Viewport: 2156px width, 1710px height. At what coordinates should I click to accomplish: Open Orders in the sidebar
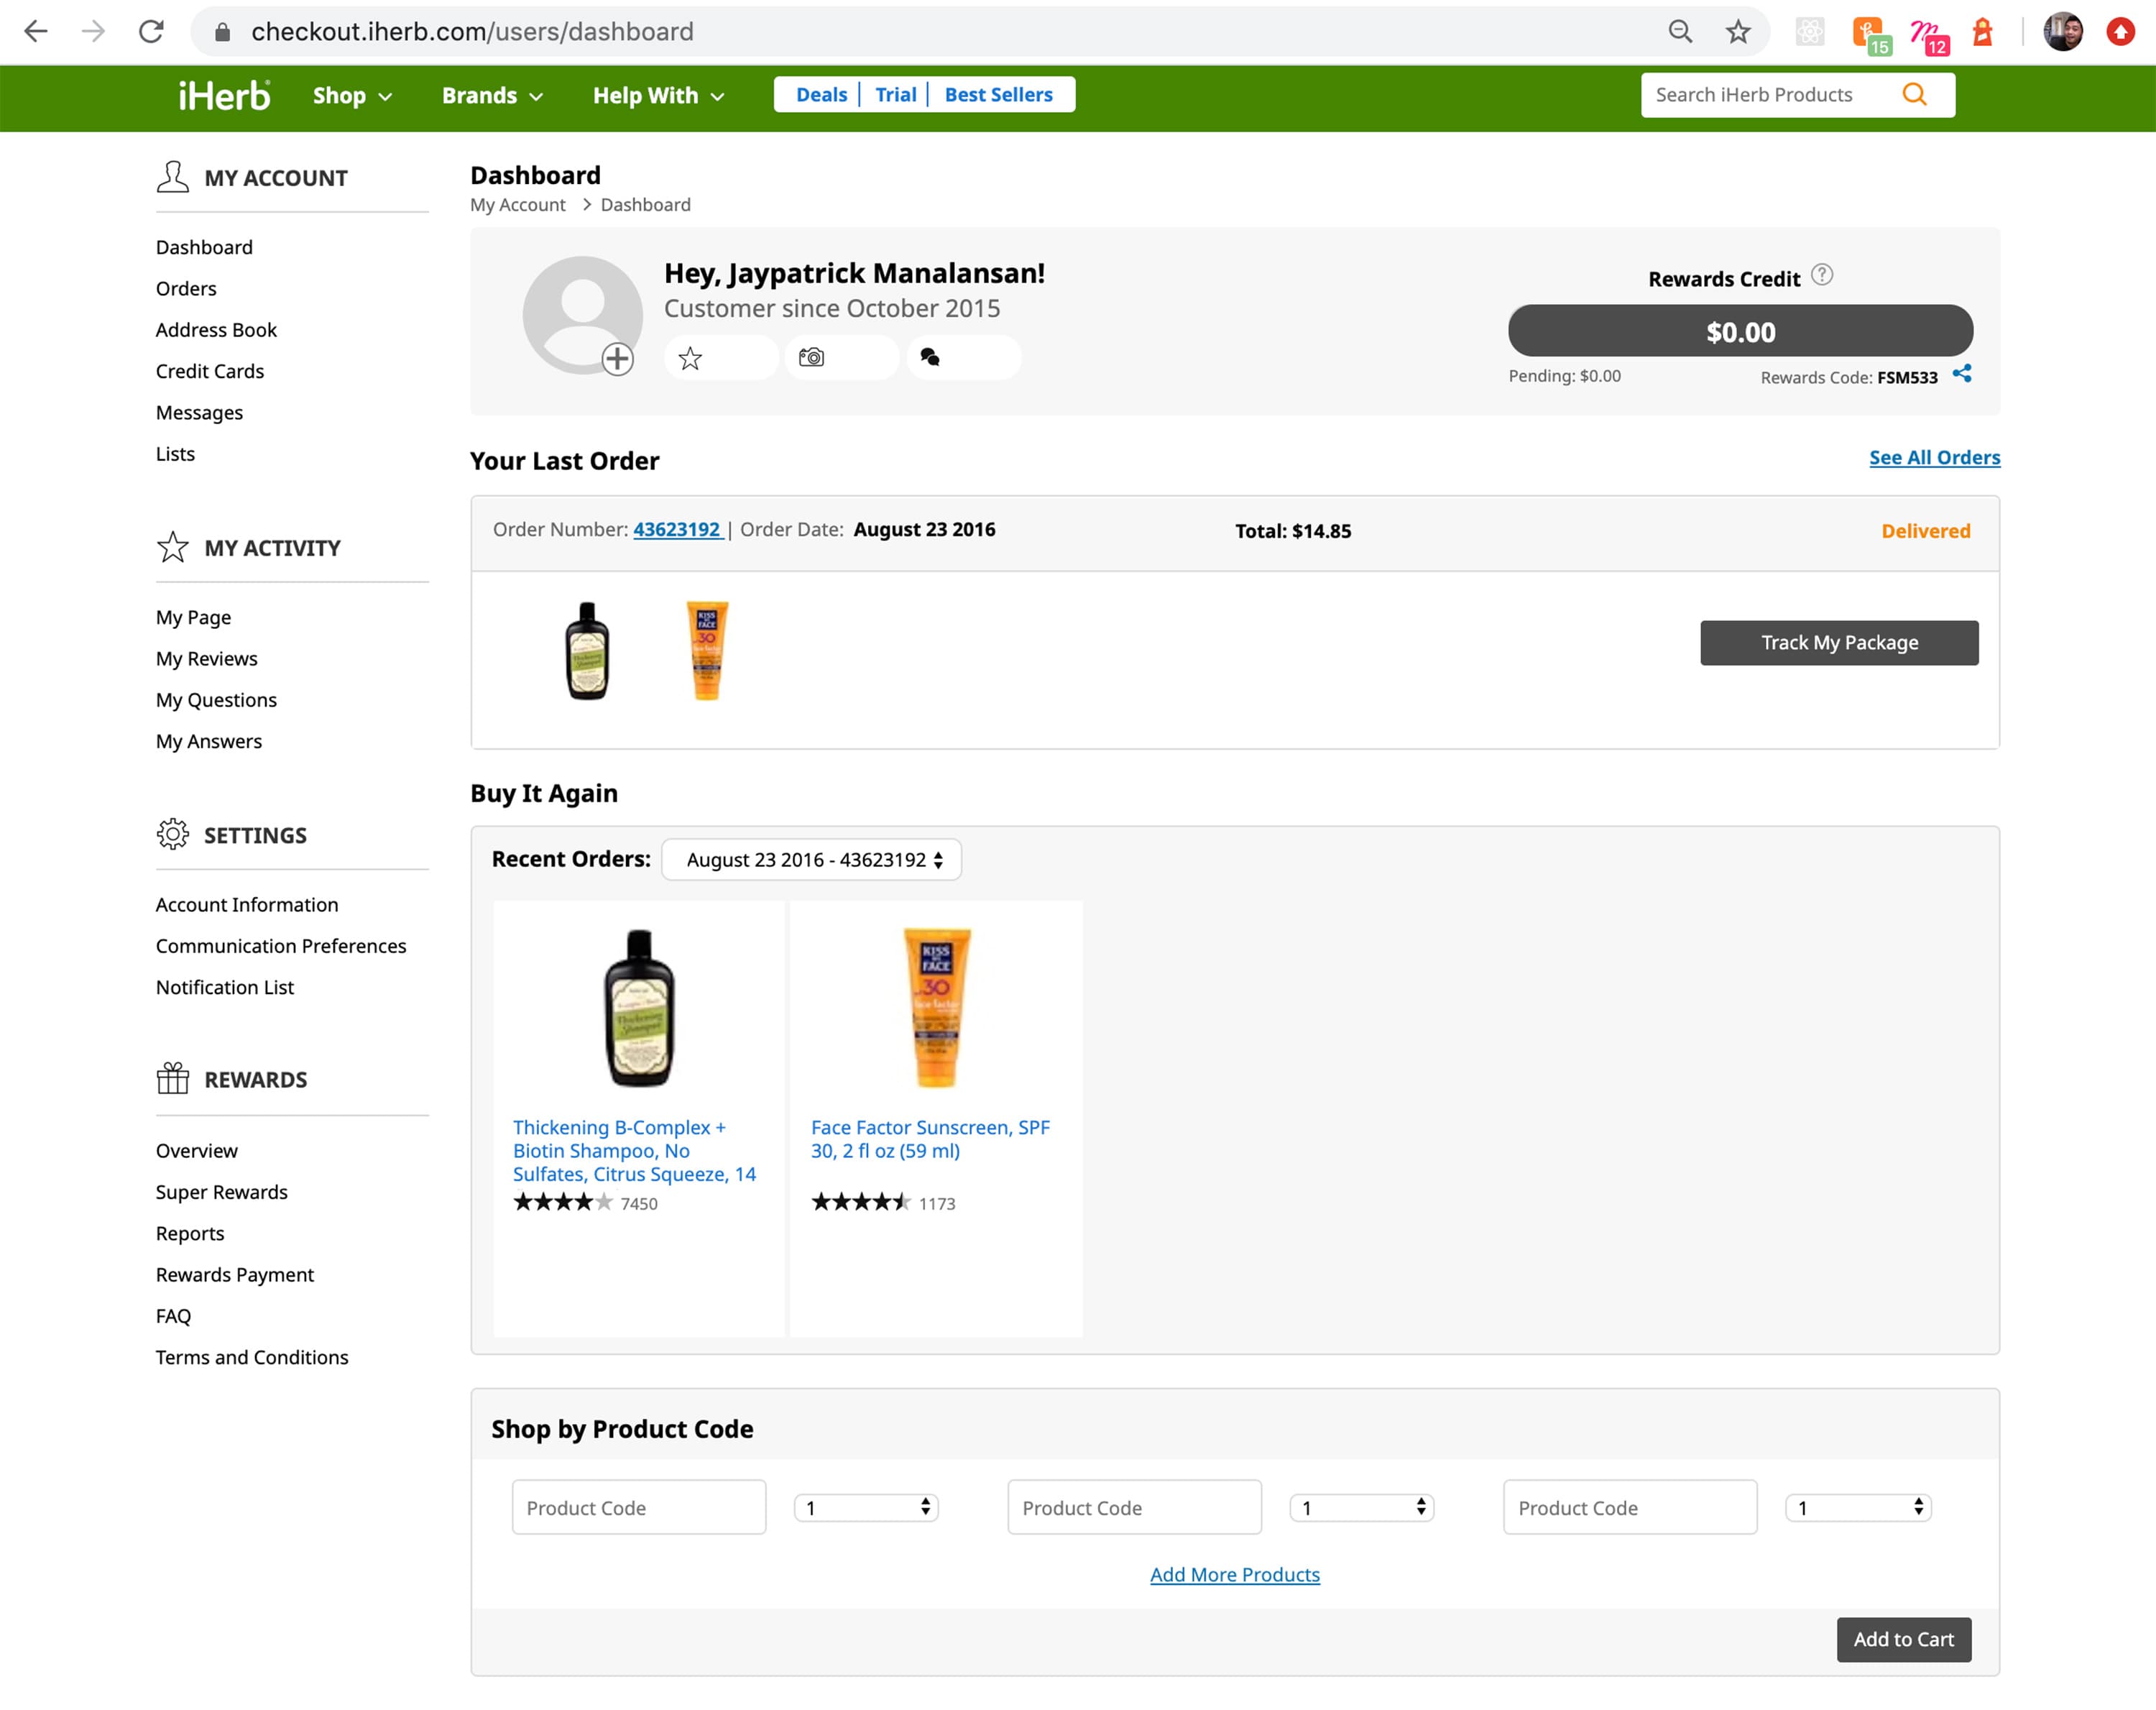click(x=186, y=288)
